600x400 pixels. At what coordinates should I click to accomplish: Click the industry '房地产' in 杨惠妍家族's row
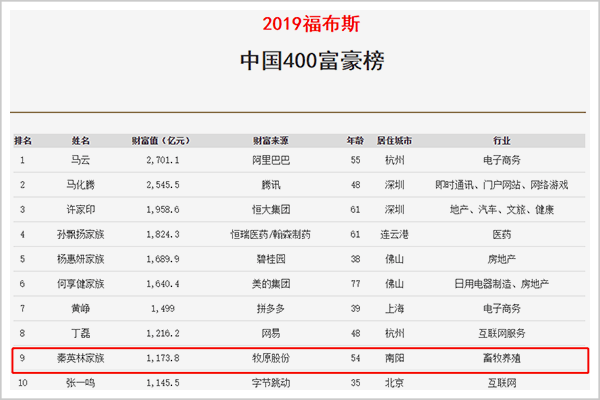coord(502,259)
